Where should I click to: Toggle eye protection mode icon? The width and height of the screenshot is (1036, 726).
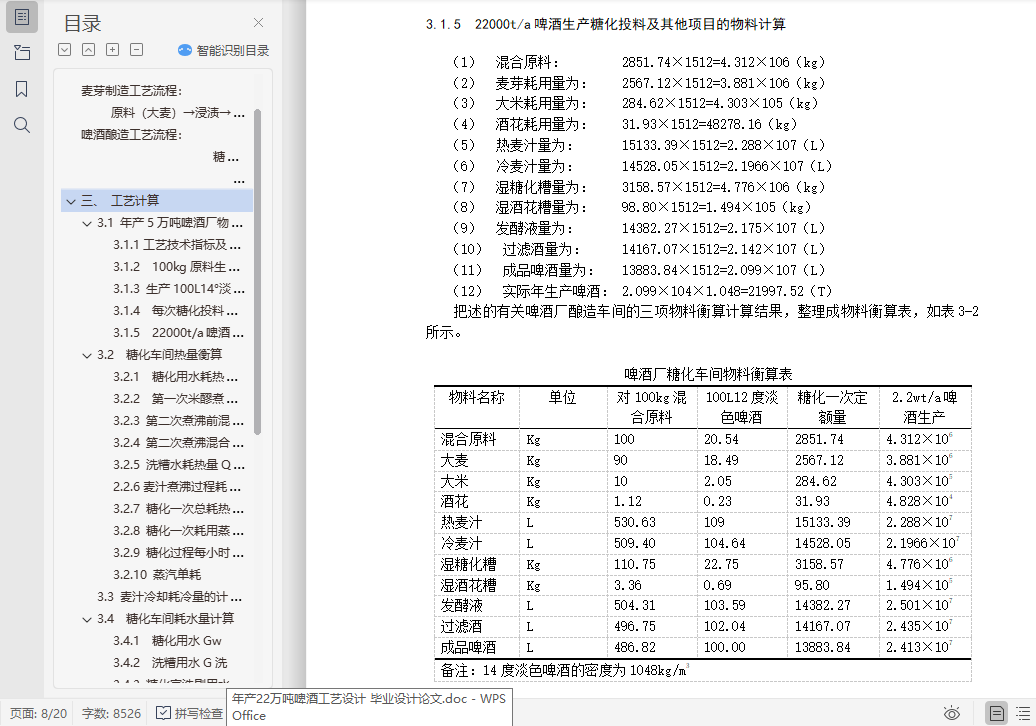(x=951, y=713)
